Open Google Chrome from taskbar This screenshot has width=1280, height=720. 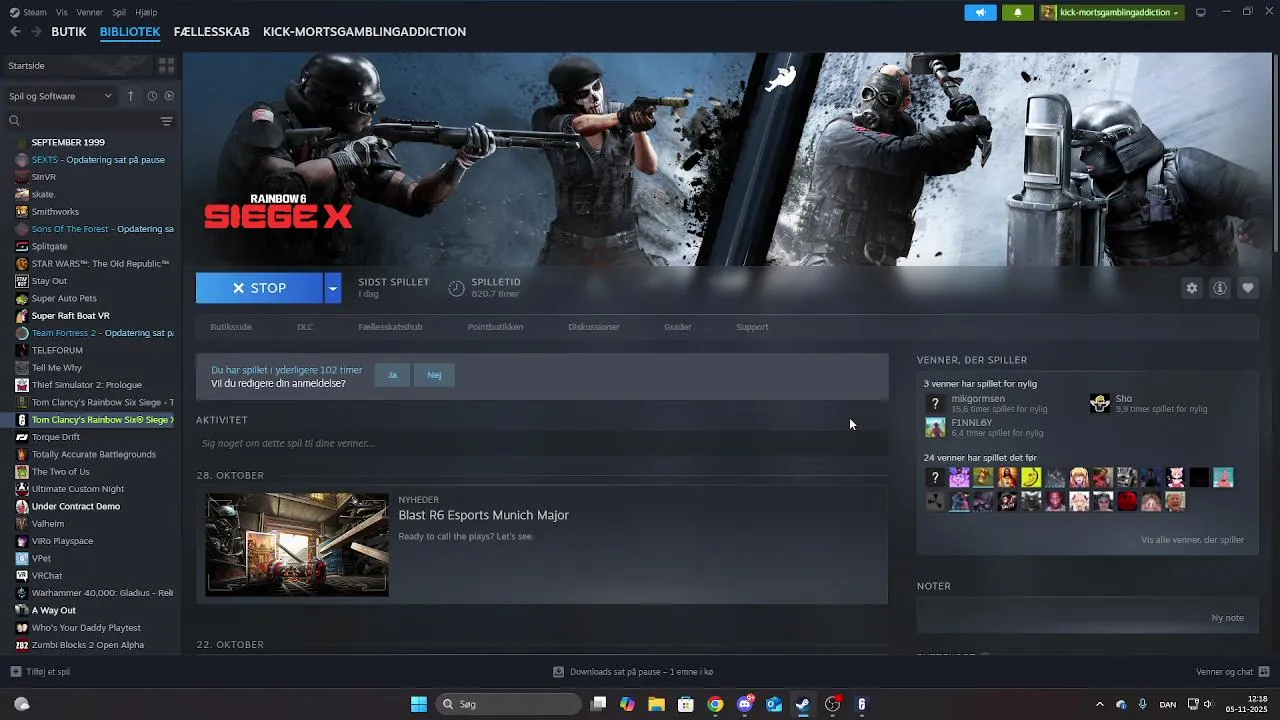(715, 704)
